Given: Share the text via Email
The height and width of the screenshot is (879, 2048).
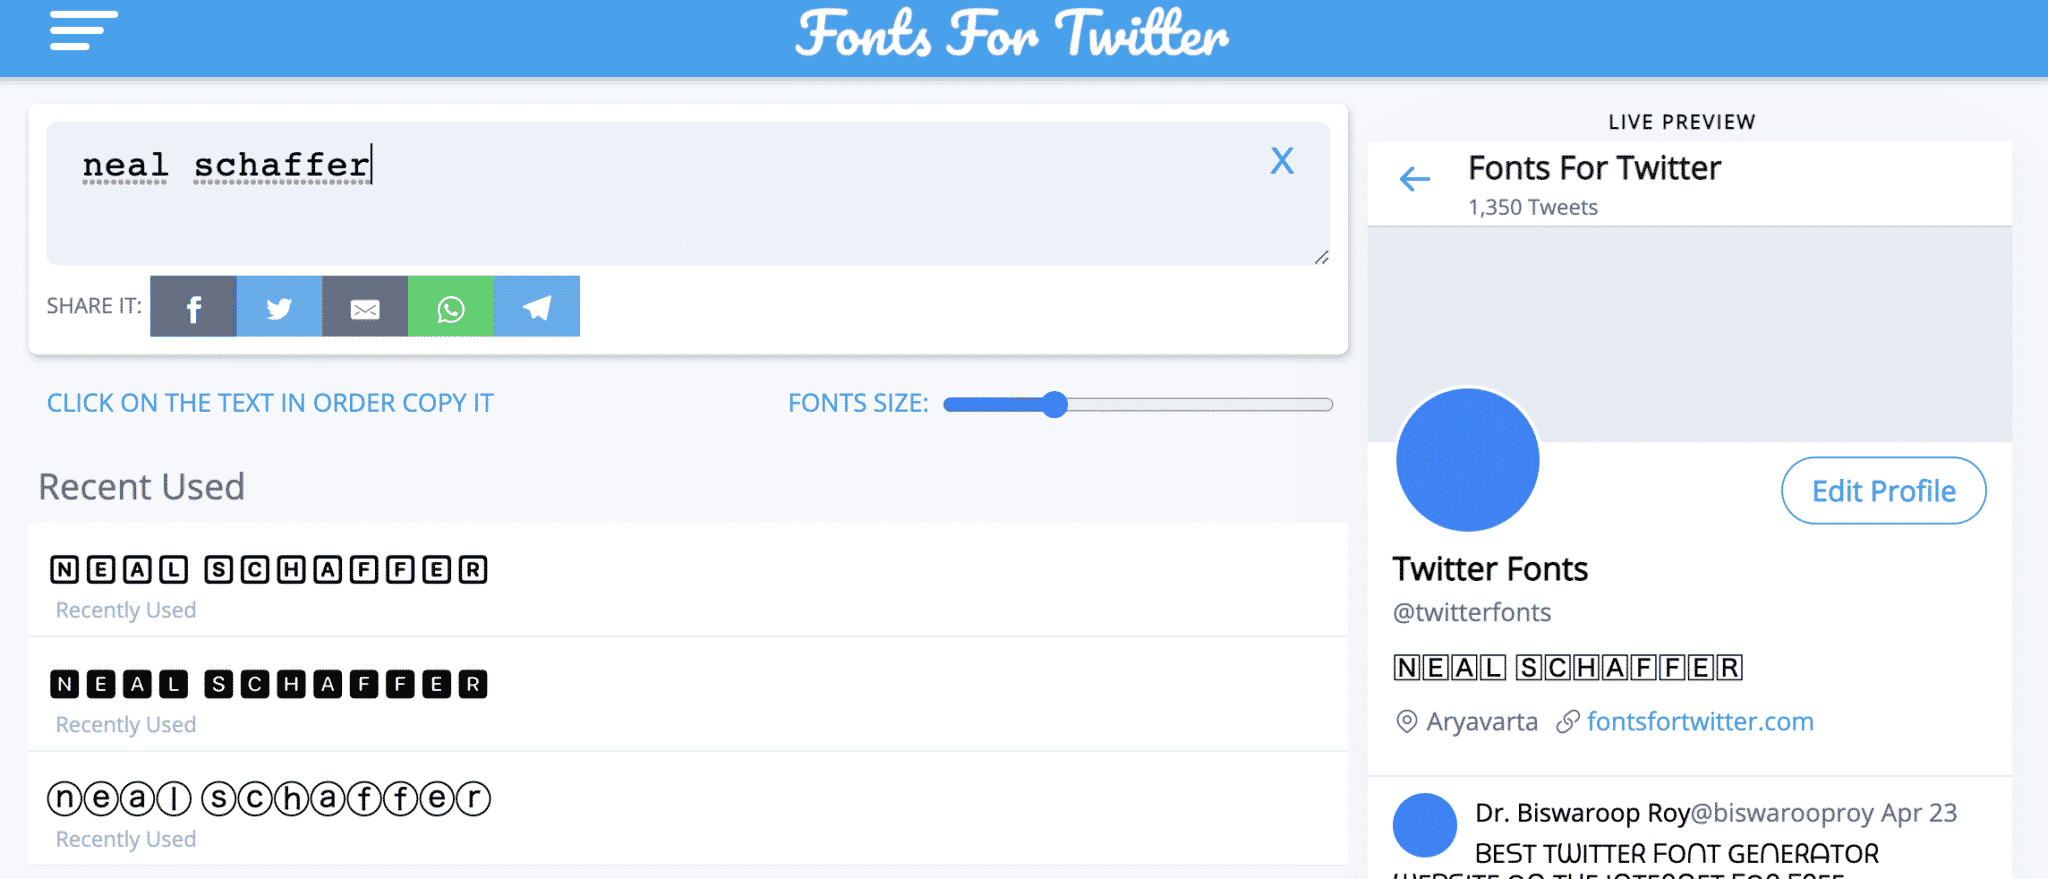Looking at the screenshot, I should (365, 307).
